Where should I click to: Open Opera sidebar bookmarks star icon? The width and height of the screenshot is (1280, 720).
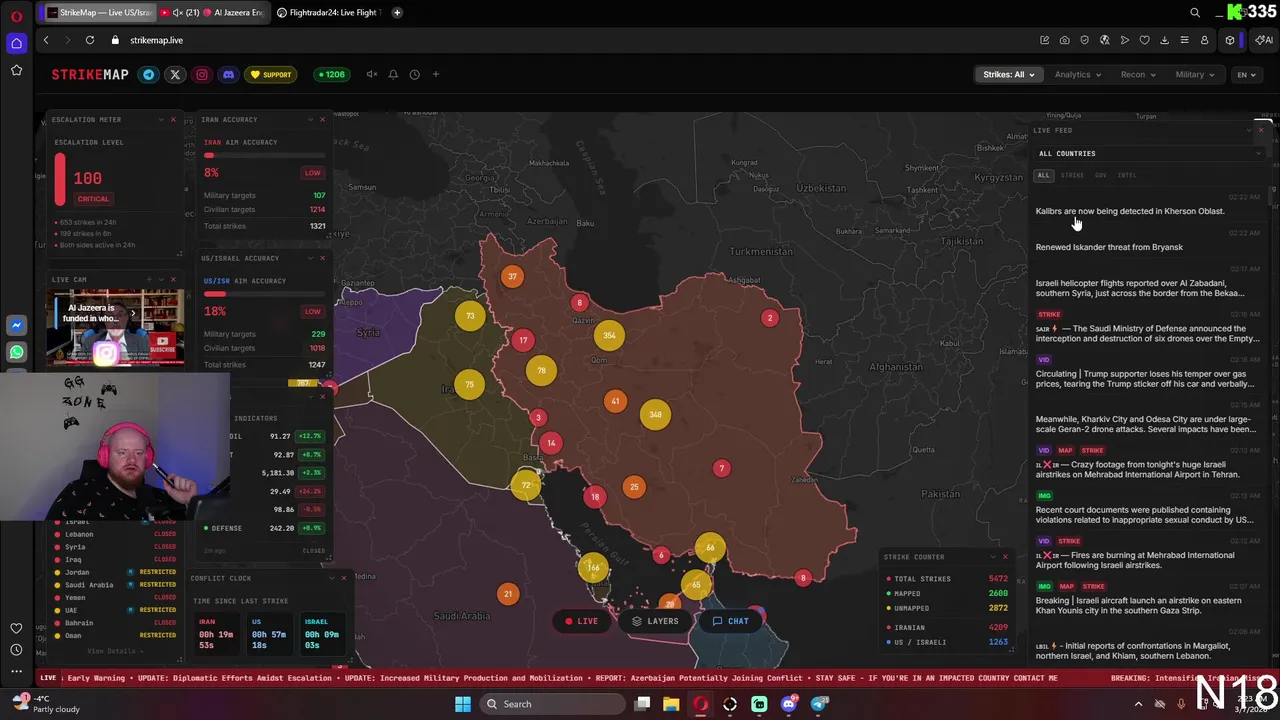point(16,70)
